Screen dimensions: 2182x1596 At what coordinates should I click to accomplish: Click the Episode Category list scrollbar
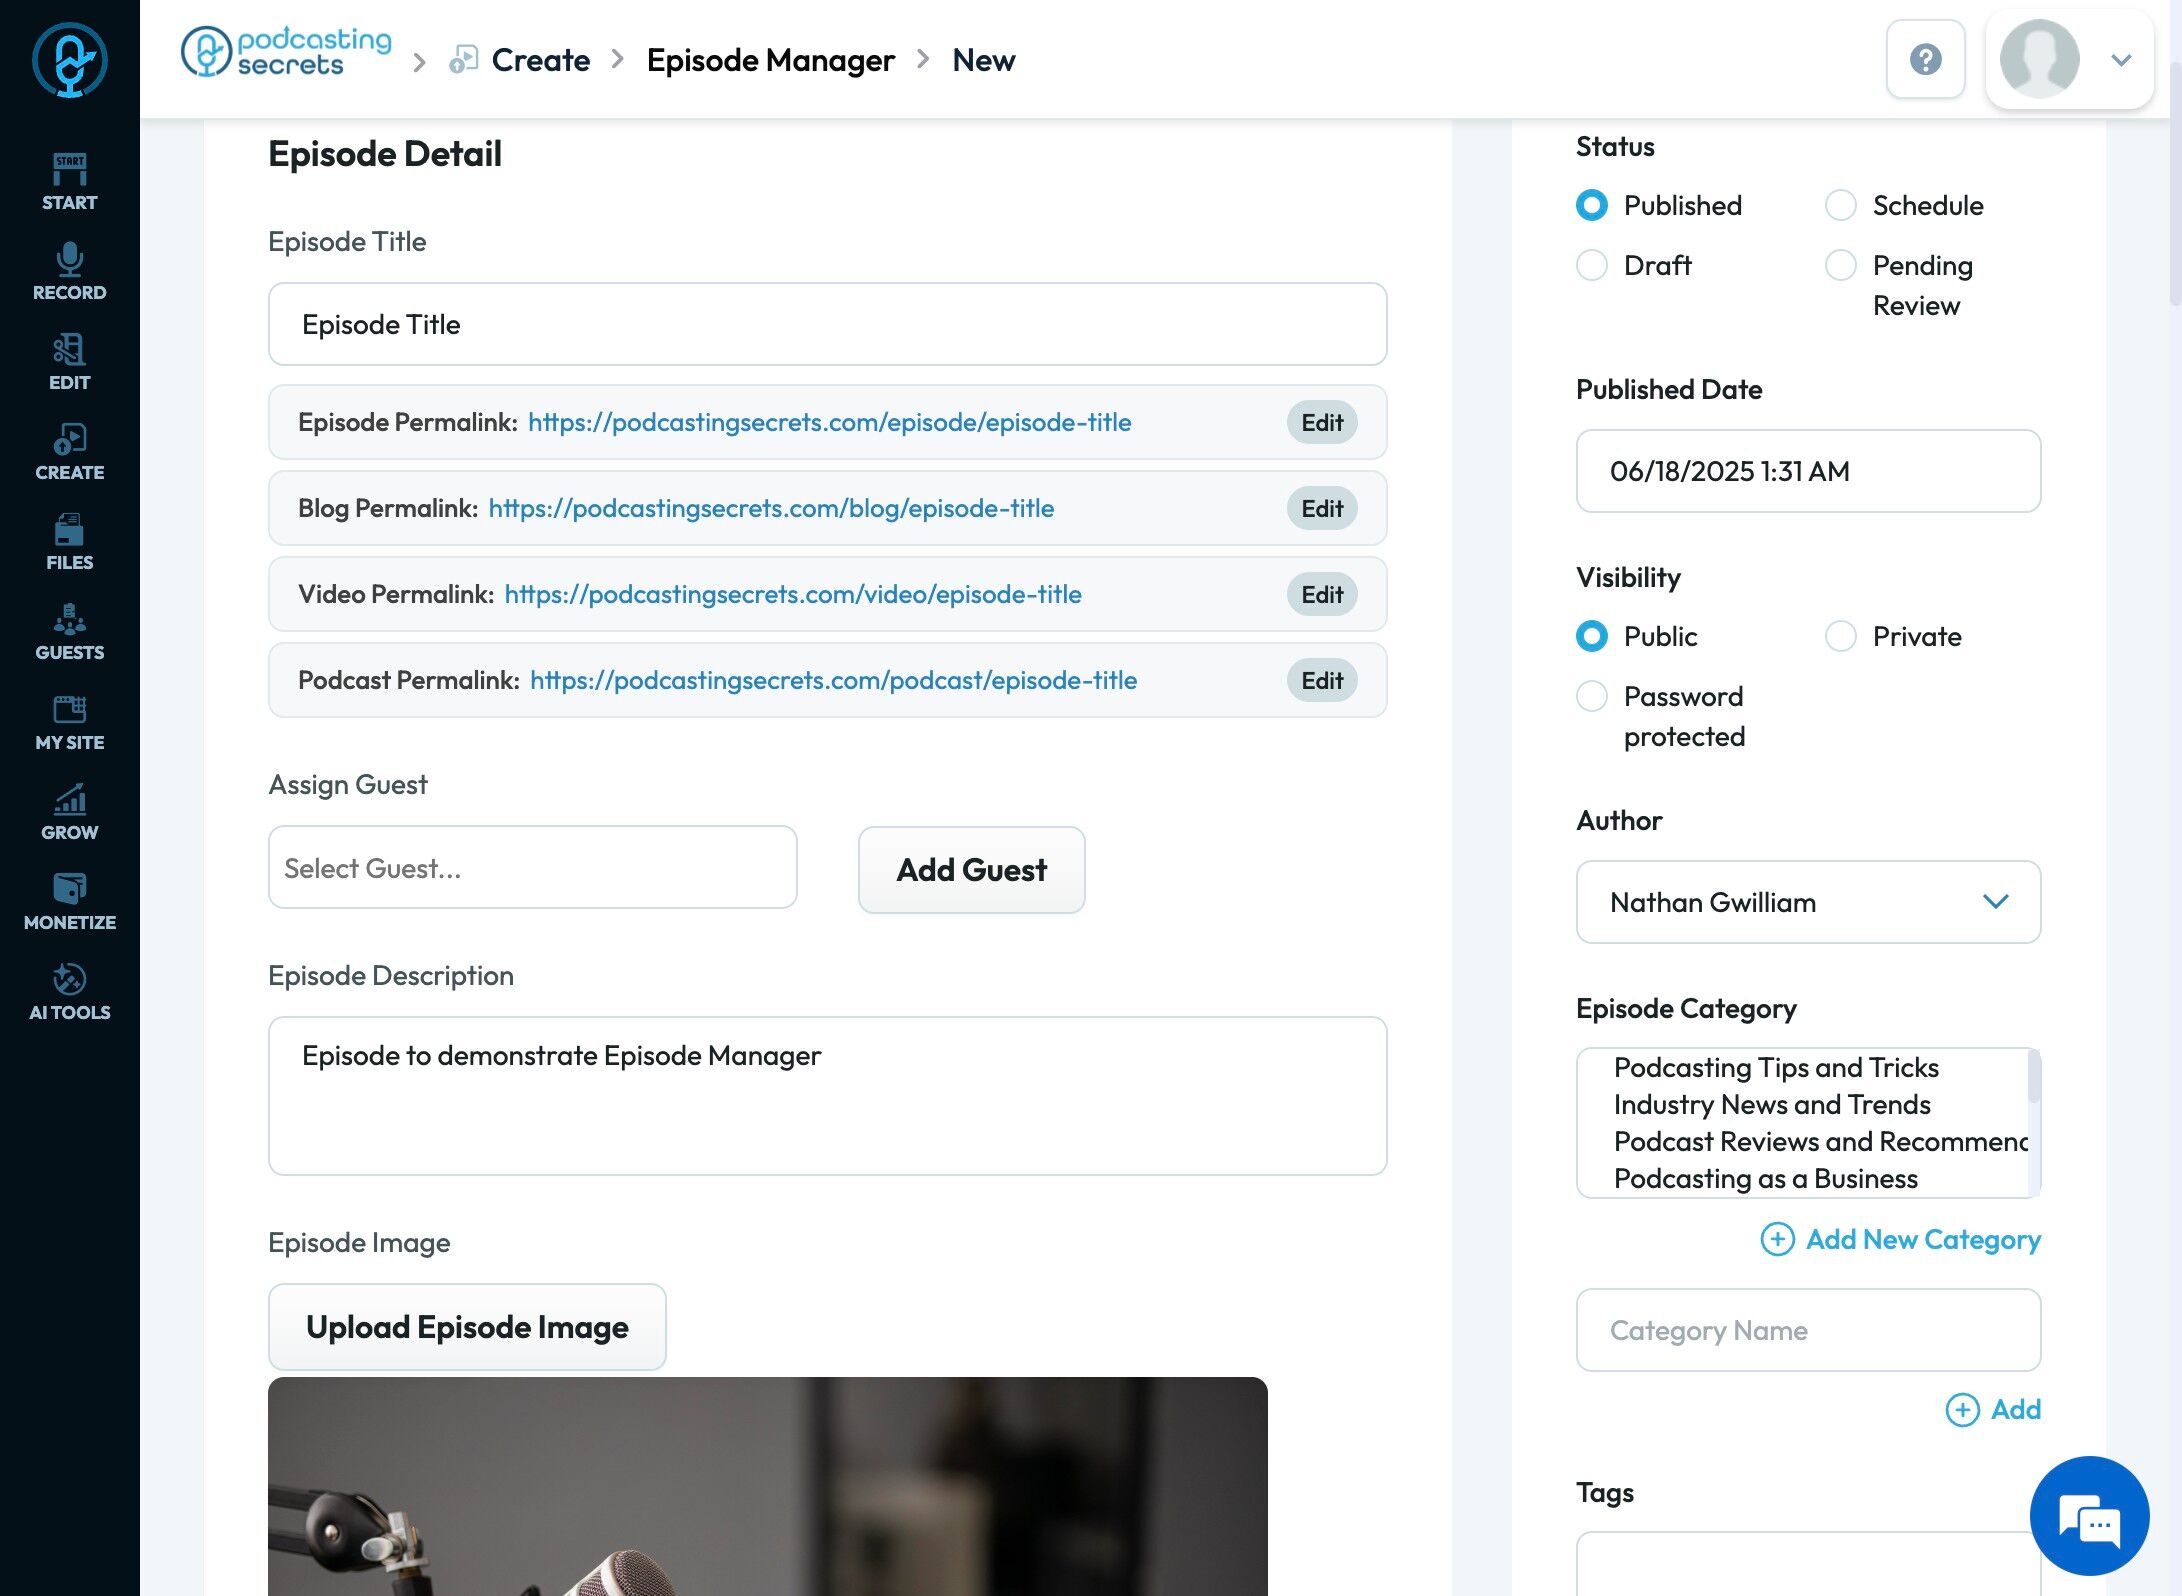[2033, 1077]
